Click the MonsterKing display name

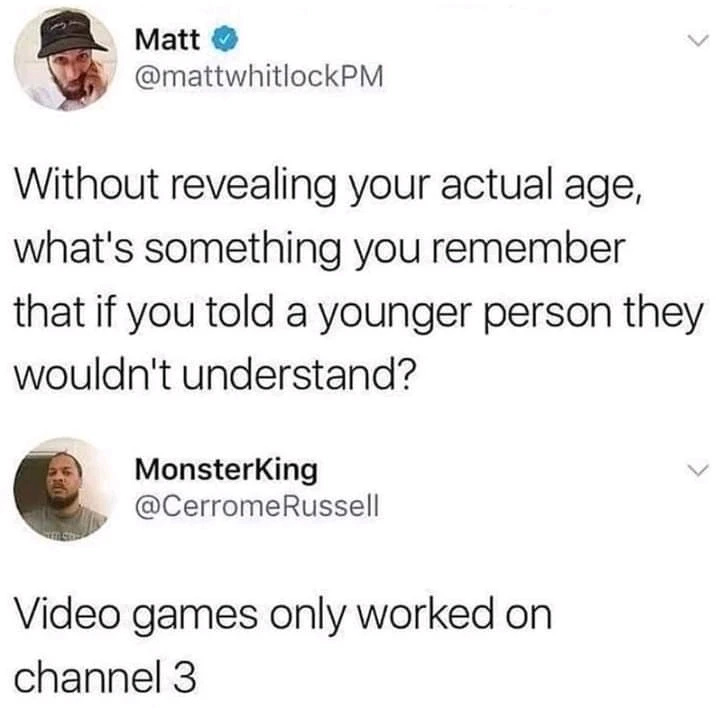(x=226, y=471)
